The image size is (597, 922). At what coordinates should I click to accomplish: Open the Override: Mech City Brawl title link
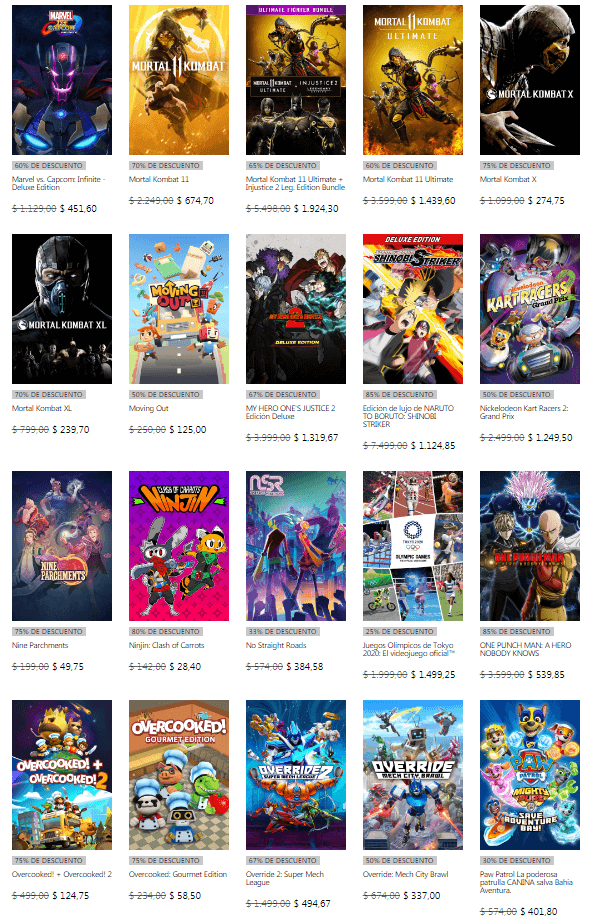(405, 874)
